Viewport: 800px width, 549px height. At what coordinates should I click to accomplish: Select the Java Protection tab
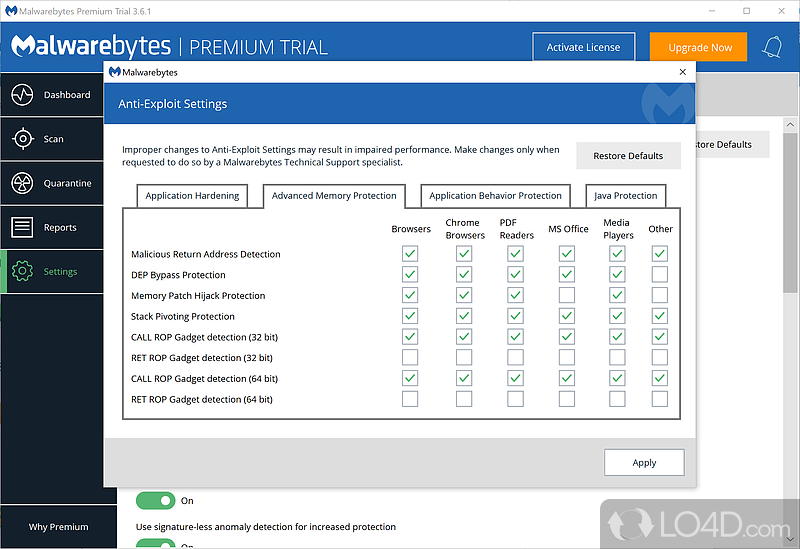pos(626,196)
